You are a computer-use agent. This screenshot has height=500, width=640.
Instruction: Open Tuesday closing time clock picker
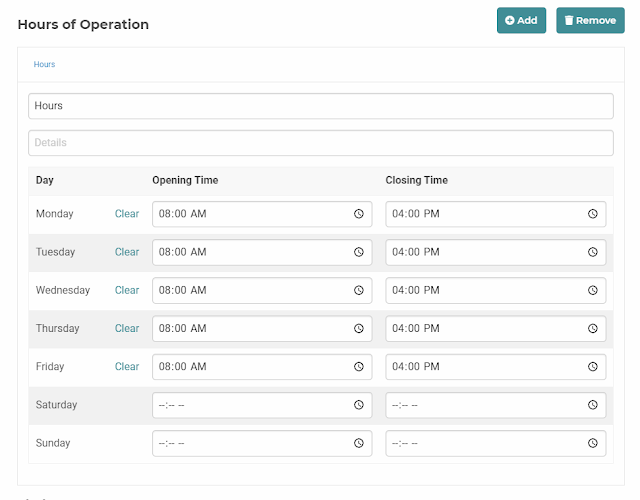click(x=593, y=252)
